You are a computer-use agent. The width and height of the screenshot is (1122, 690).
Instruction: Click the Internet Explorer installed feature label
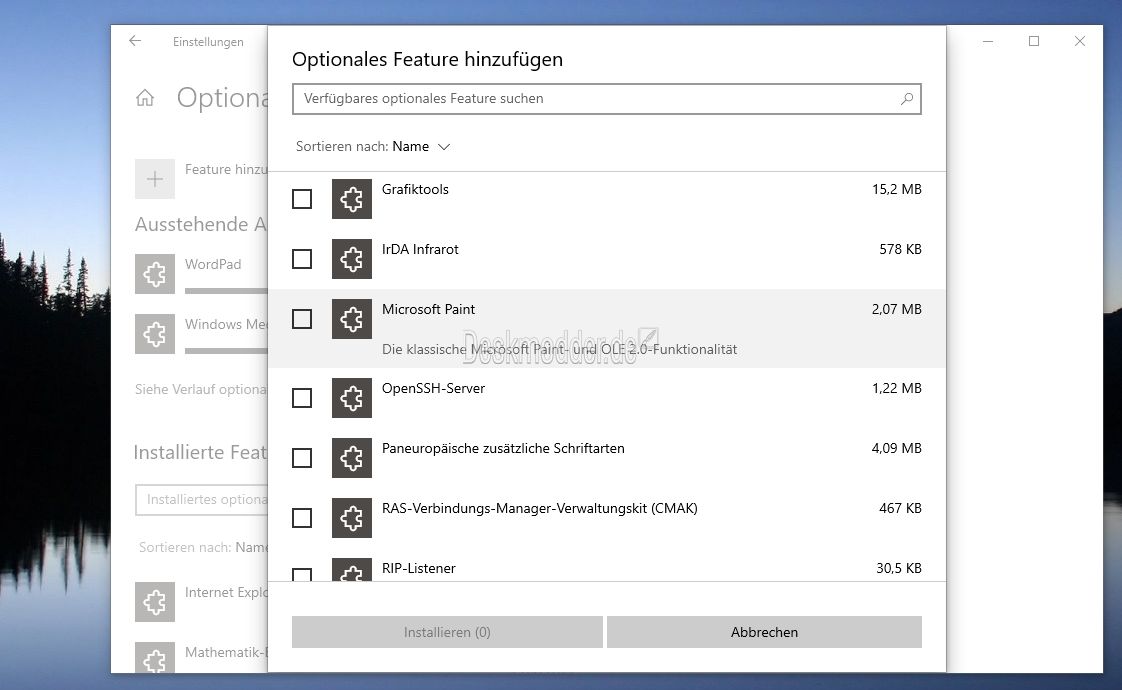(226, 593)
